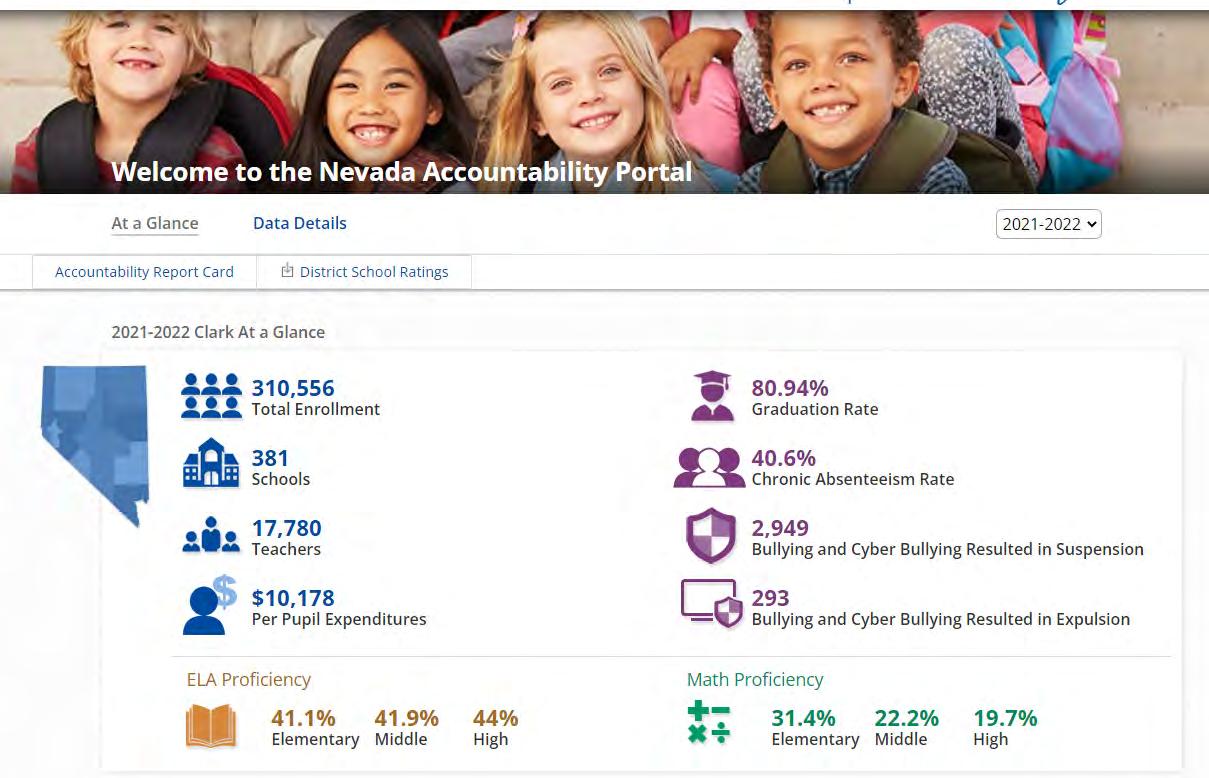1209x778 pixels.
Task: Click the Graduation Rate graduate icon
Action: coord(712,396)
